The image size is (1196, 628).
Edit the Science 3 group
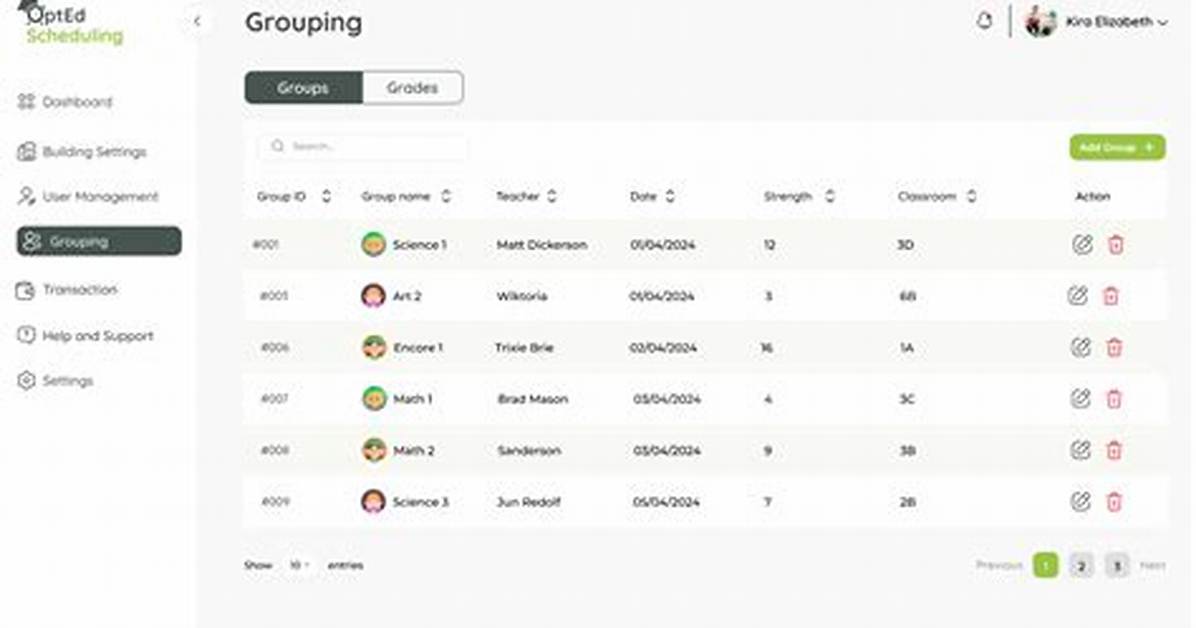(1080, 501)
